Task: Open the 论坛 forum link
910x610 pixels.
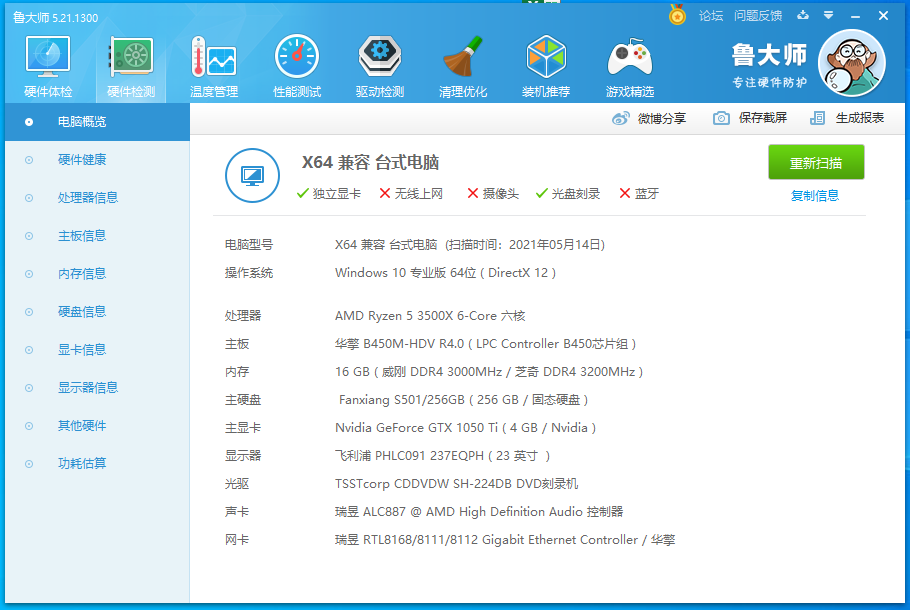Action: click(x=711, y=16)
